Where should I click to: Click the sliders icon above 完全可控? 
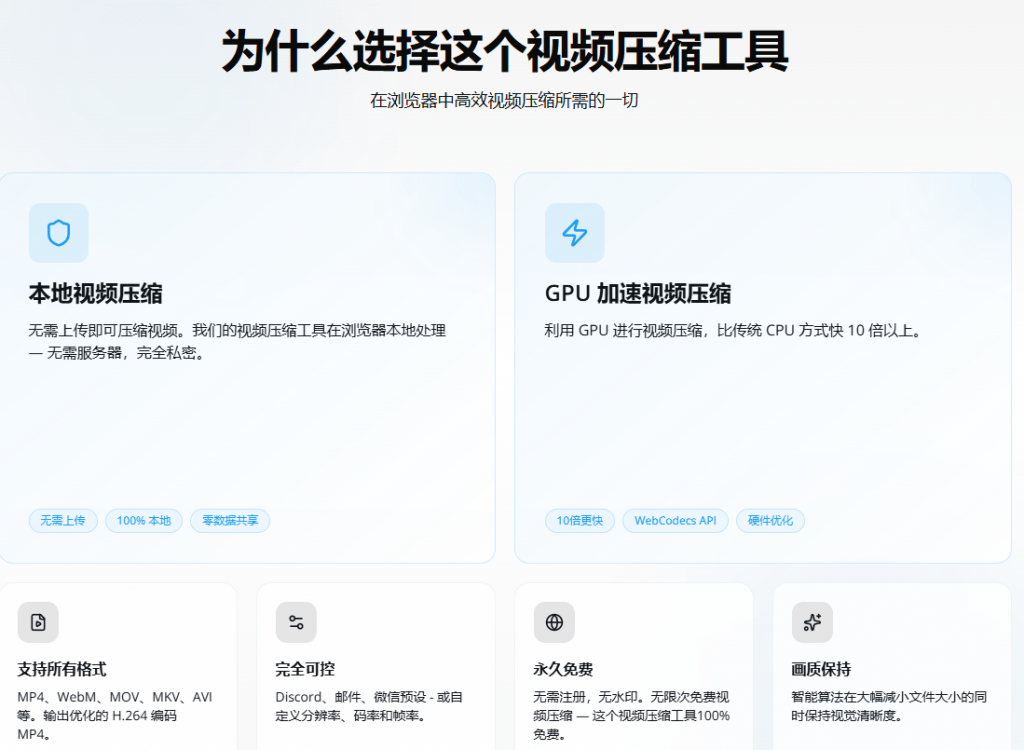point(296,622)
